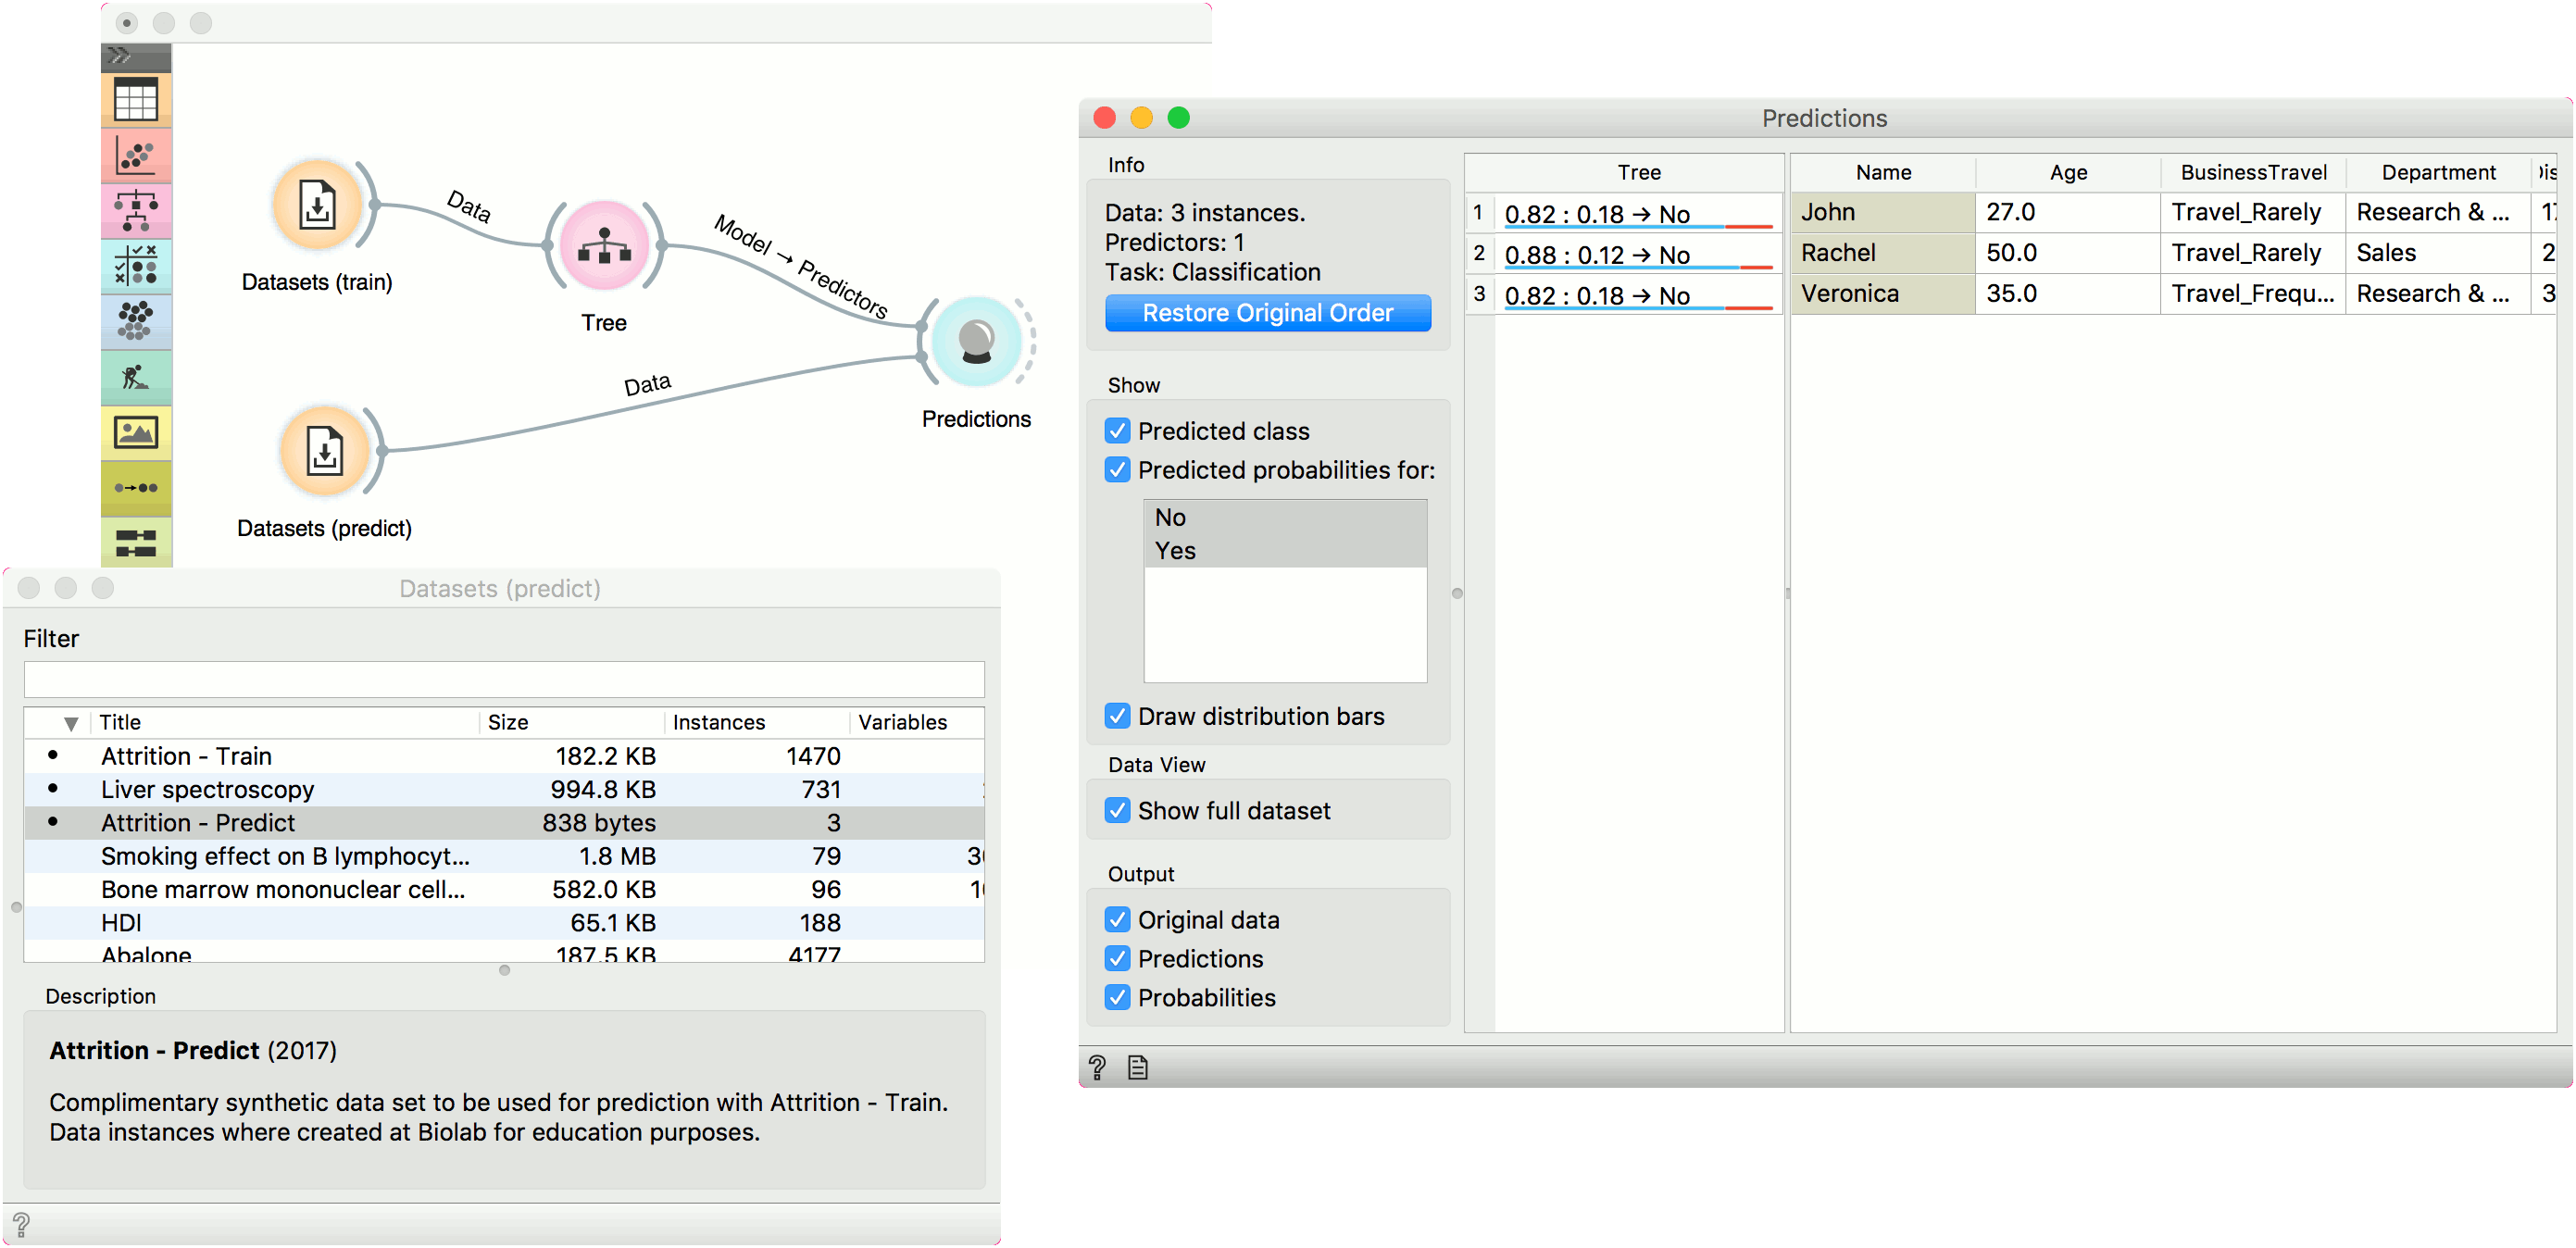Image resolution: width=2576 pixels, height=1248 pixels.
Task: Open help in the Predictions window
Action: (x=1097, y=1068)
